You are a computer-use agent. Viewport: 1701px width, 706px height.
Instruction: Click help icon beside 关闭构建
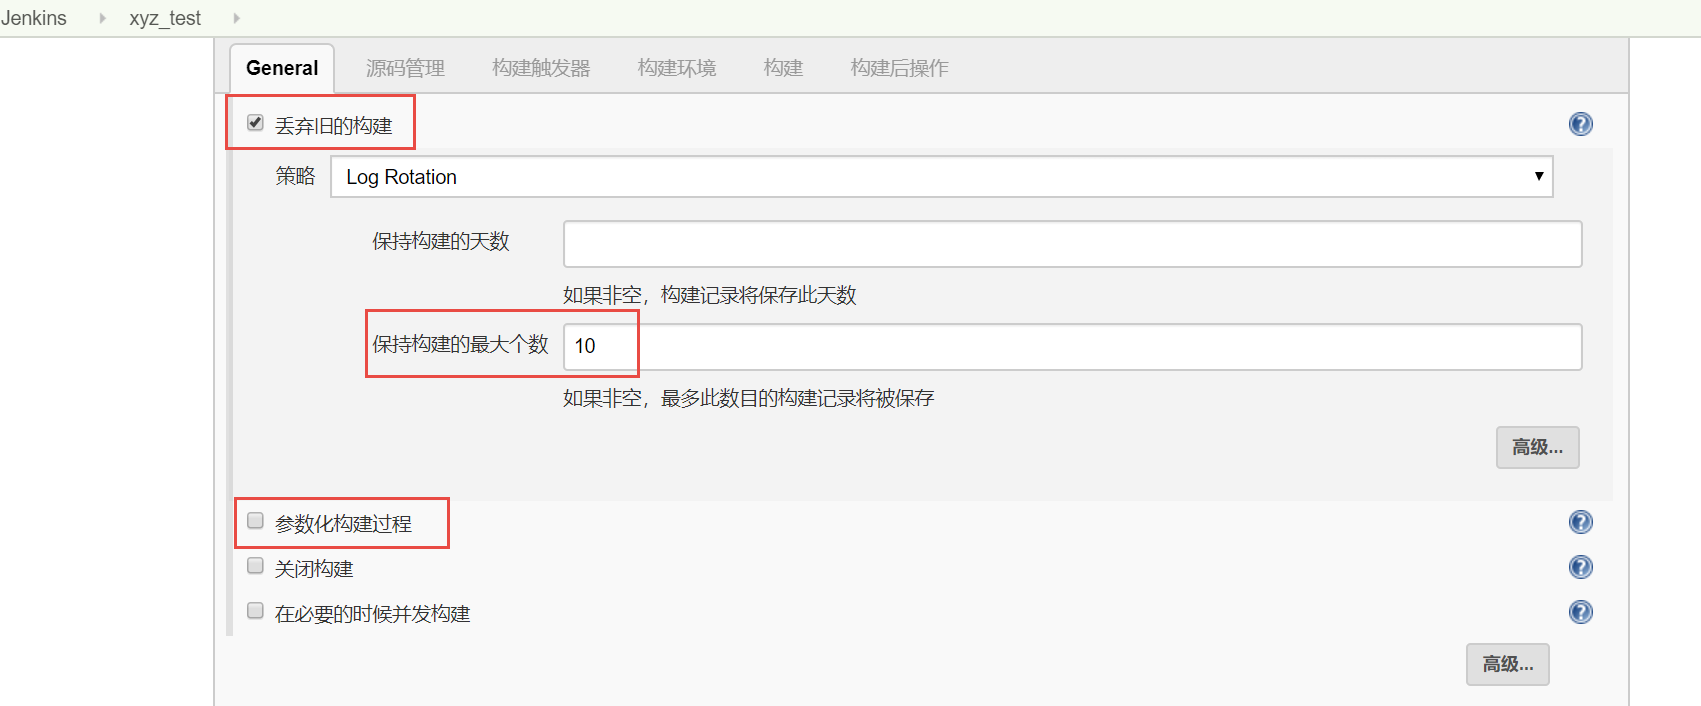1580,567
